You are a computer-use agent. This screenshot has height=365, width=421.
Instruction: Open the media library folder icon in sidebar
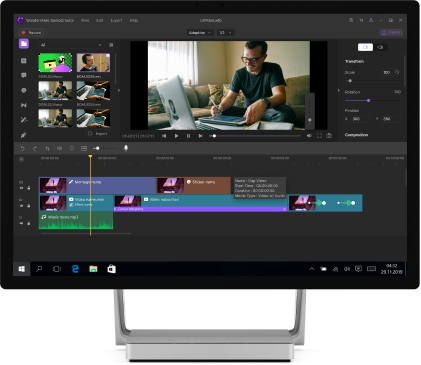point(24,44)
